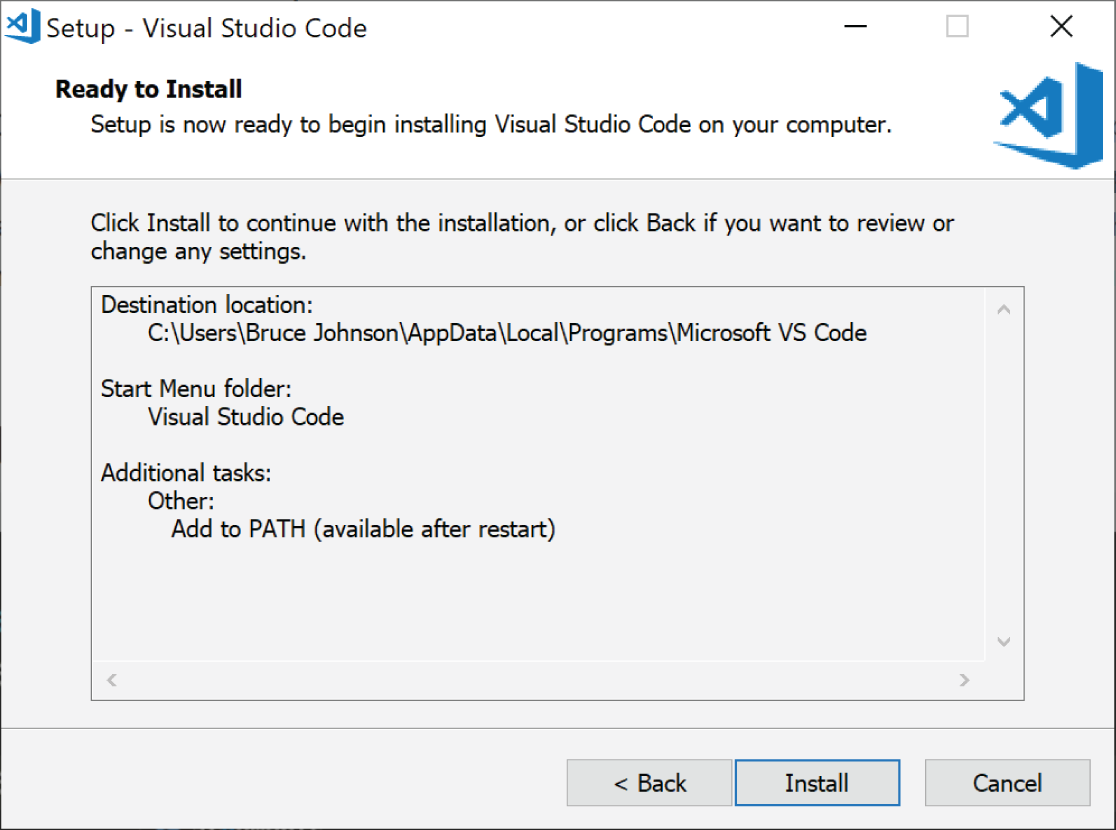Viewport: 1116px width, 830px height.
Task: Click the summary box scroll-right arrow
Action: click(964, 680)
